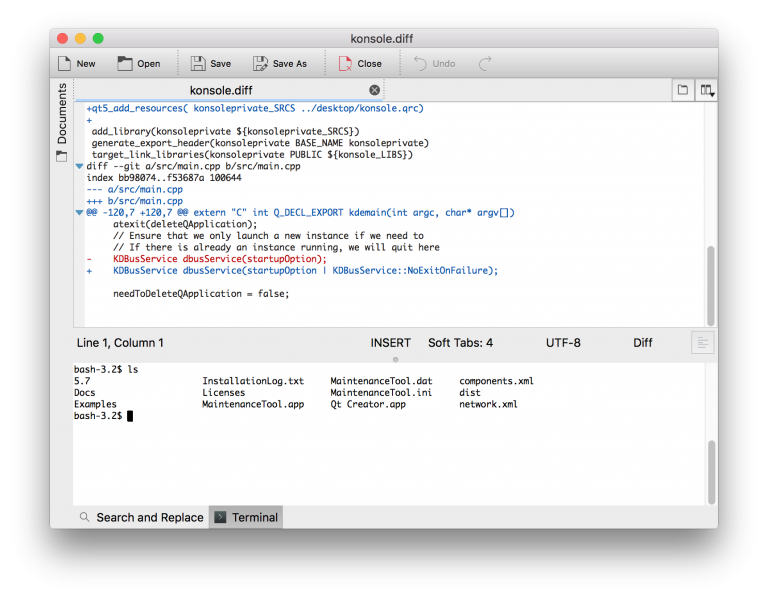Open the UTF-8 encoding selector

(563, 343)
